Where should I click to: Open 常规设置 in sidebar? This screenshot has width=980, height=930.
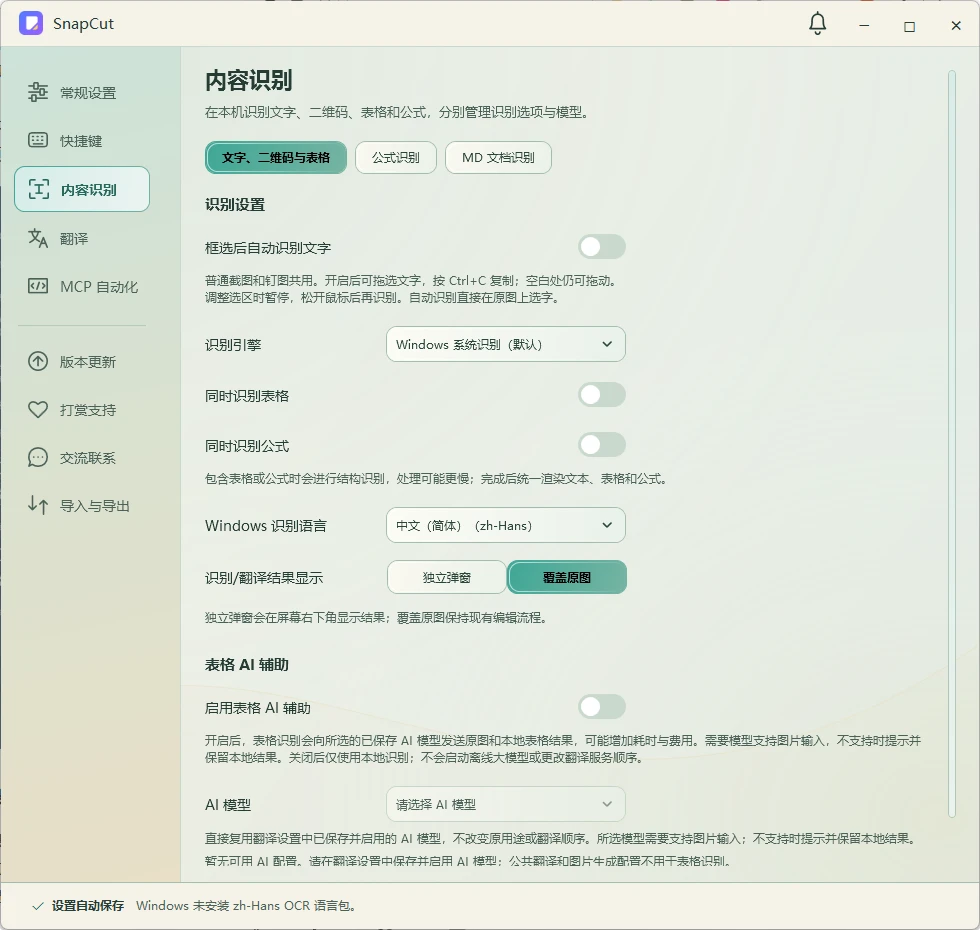pos(82,92)
